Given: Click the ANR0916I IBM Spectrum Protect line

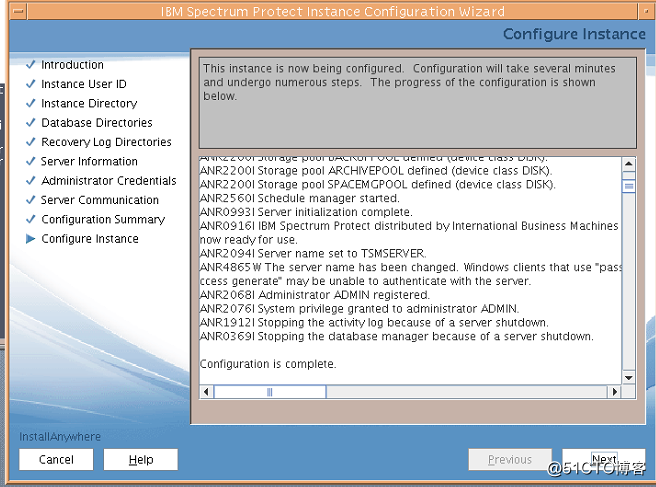Looking at the screenshot, I should [x=409, y=233].
